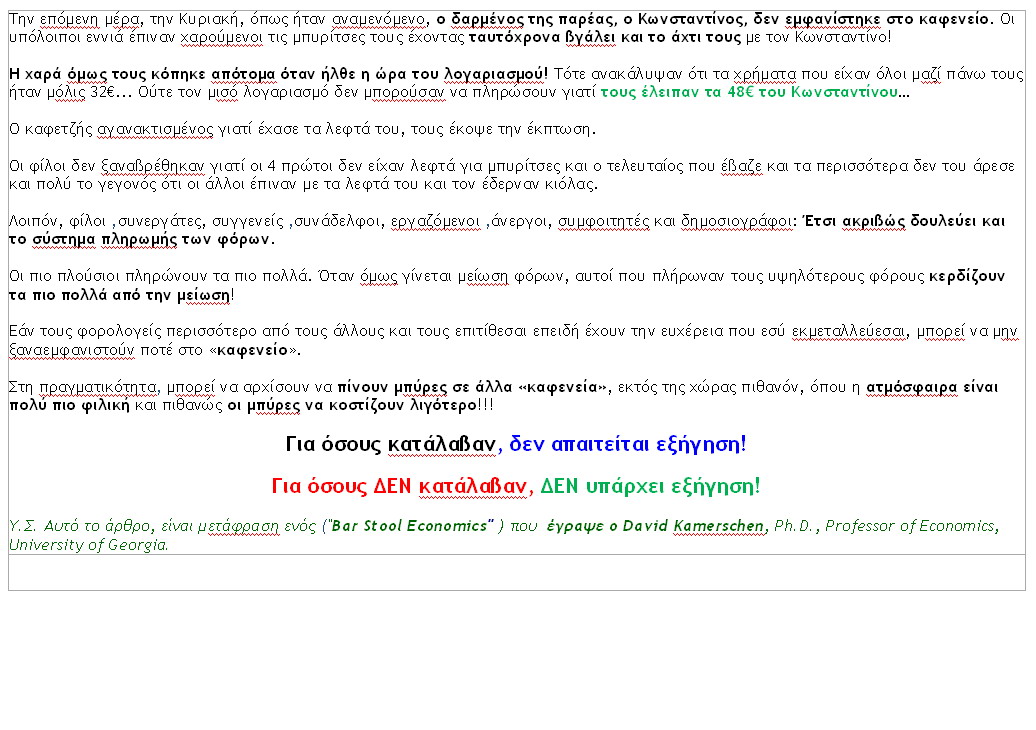Click the italic text 'University of Georgia.'
The image size is (1036, 730).
coord(89,545)
